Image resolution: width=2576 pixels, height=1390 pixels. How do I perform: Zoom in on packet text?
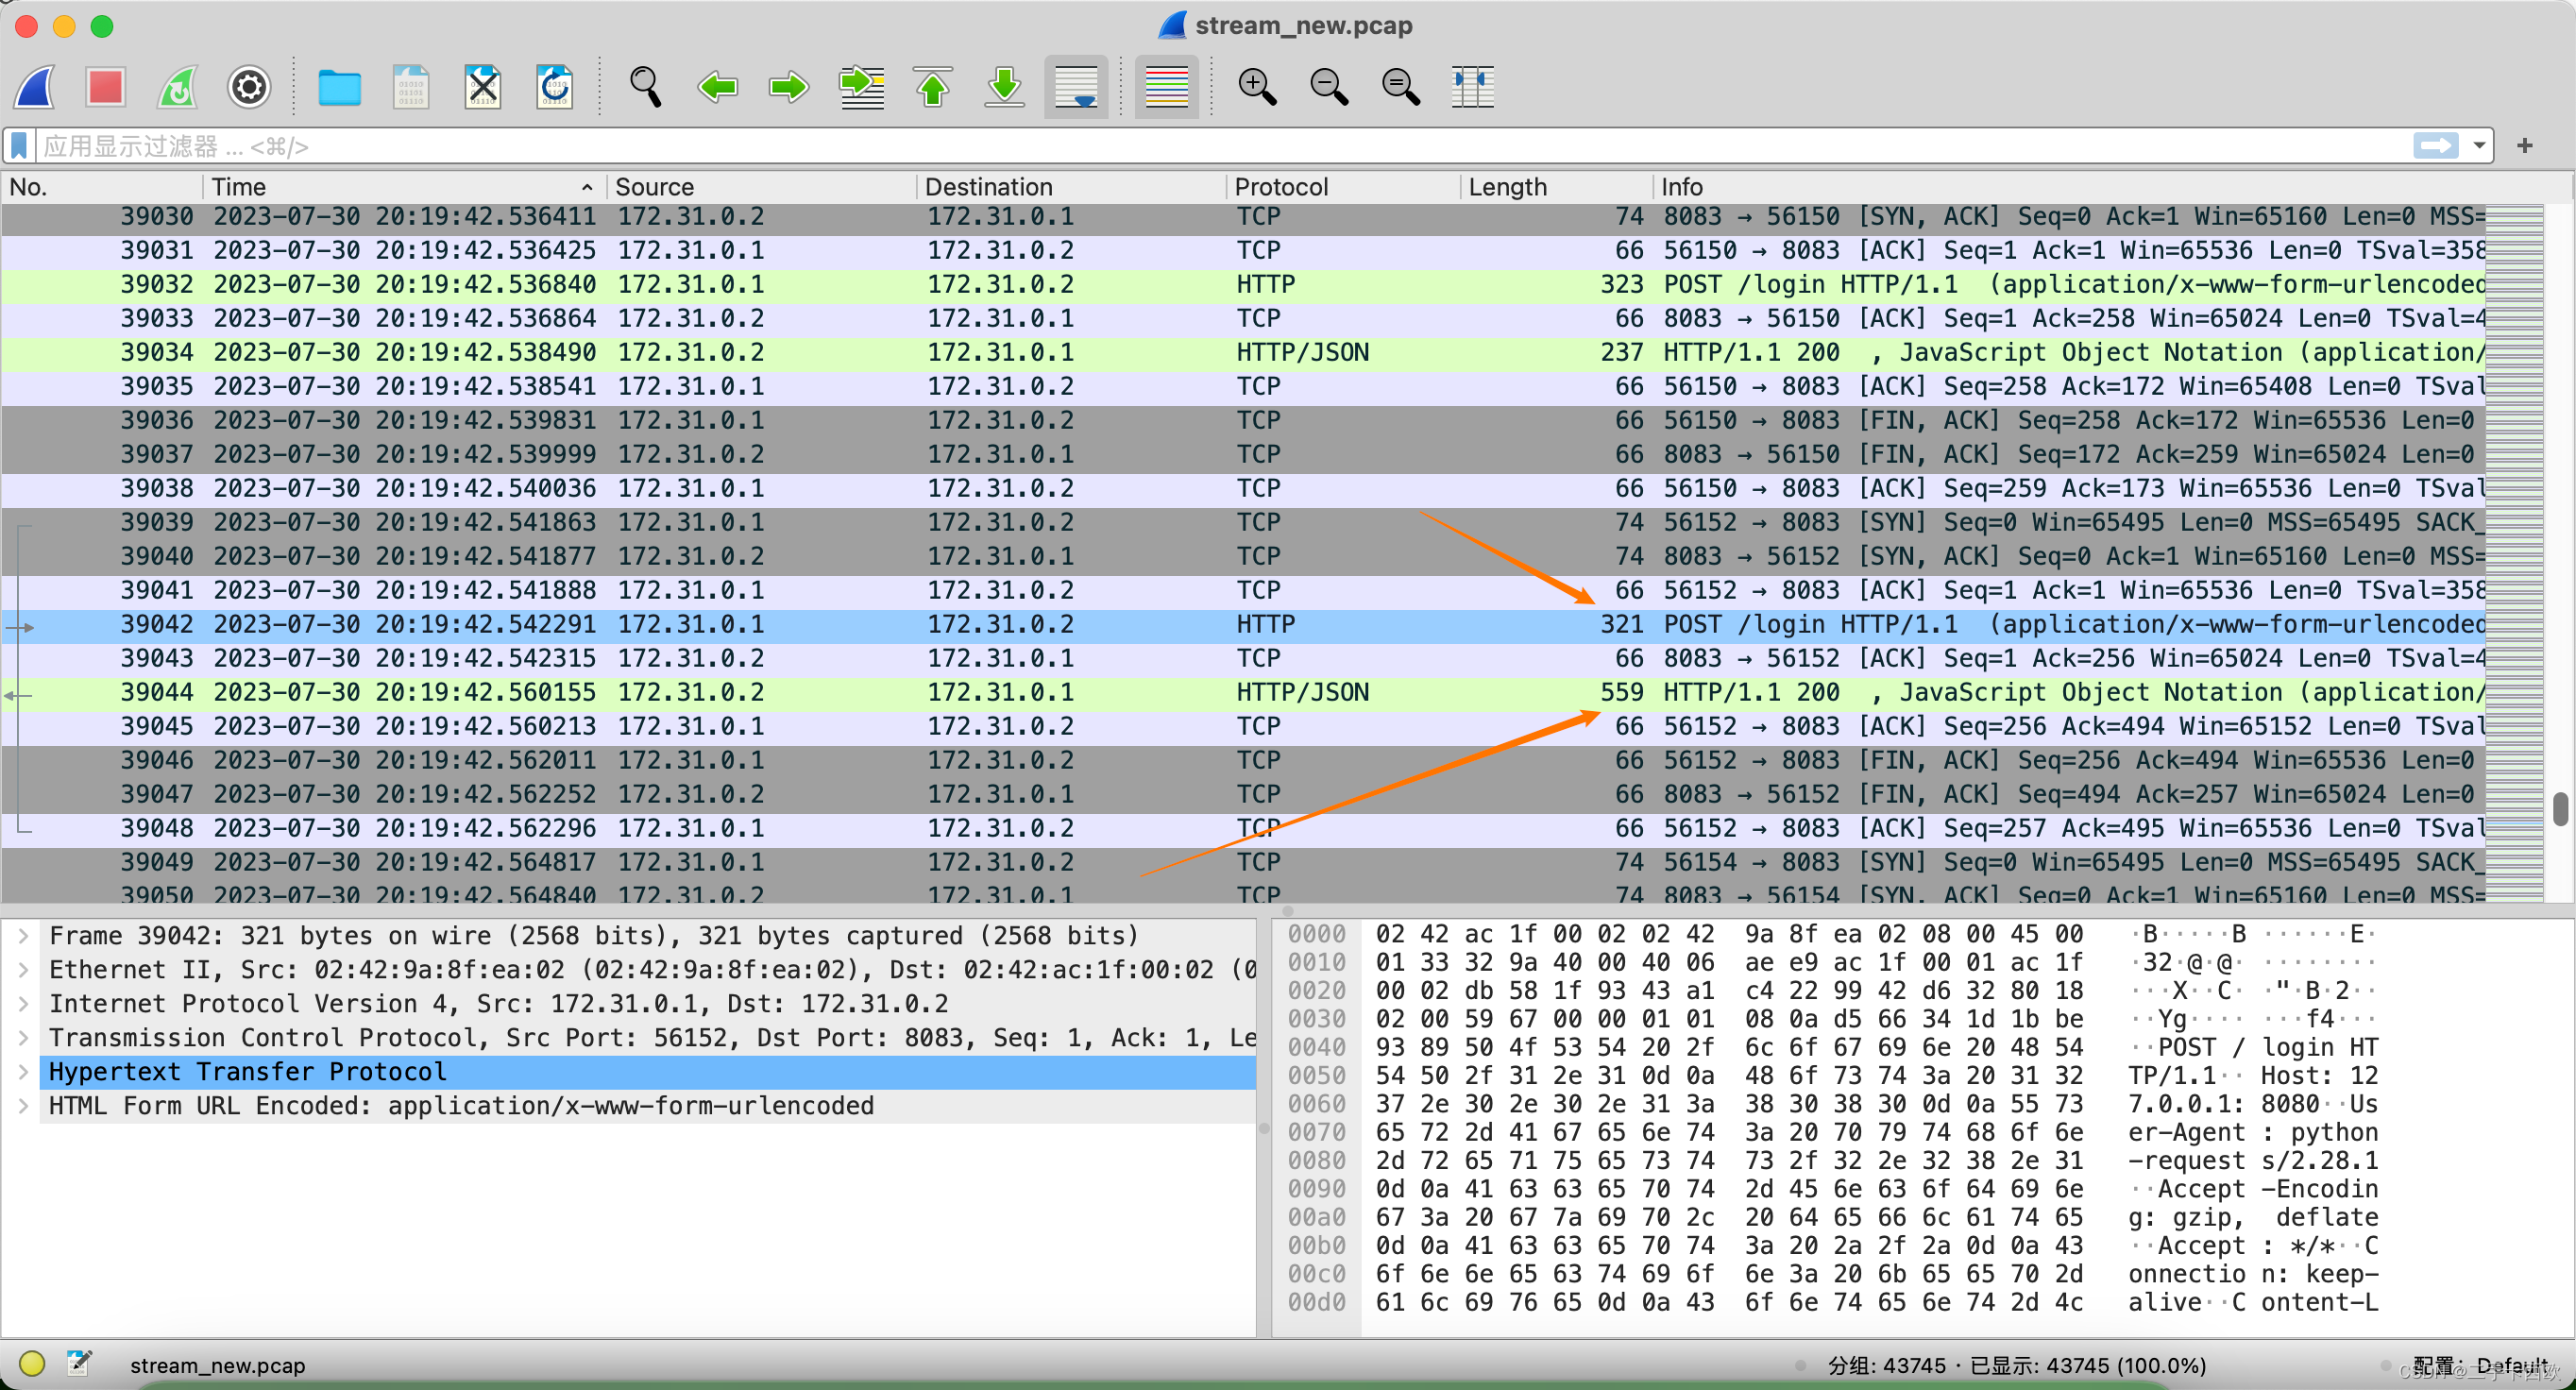click(1256, 87)
